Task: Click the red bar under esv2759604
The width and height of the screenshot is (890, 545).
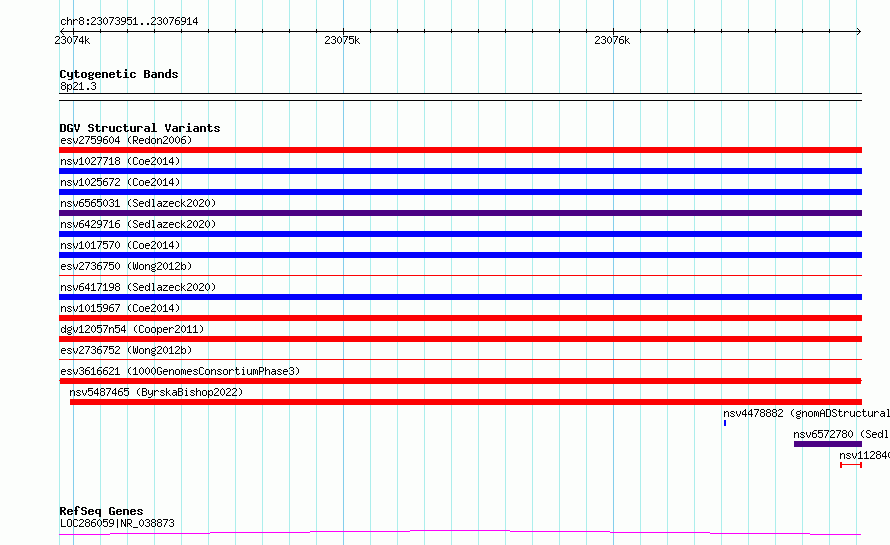Action: (x=460, y=150)
